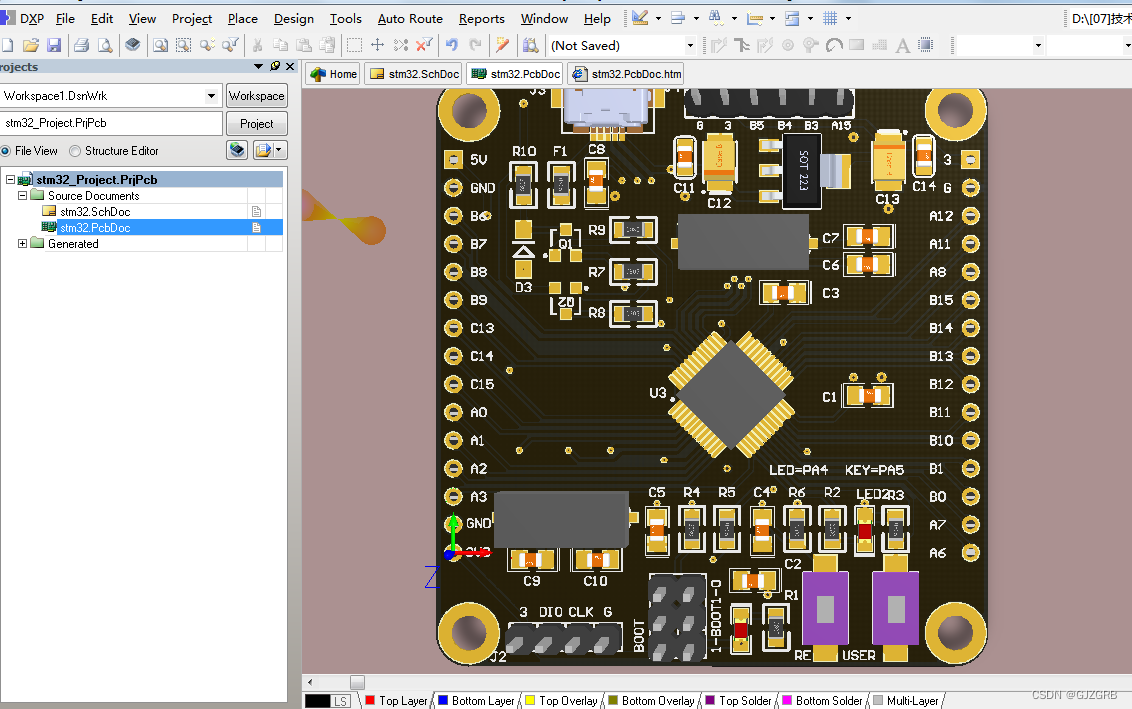The image size is (1132, 709).
Task: Click the Zoom Area toolbar icon
Action: [x=183, y=45]
